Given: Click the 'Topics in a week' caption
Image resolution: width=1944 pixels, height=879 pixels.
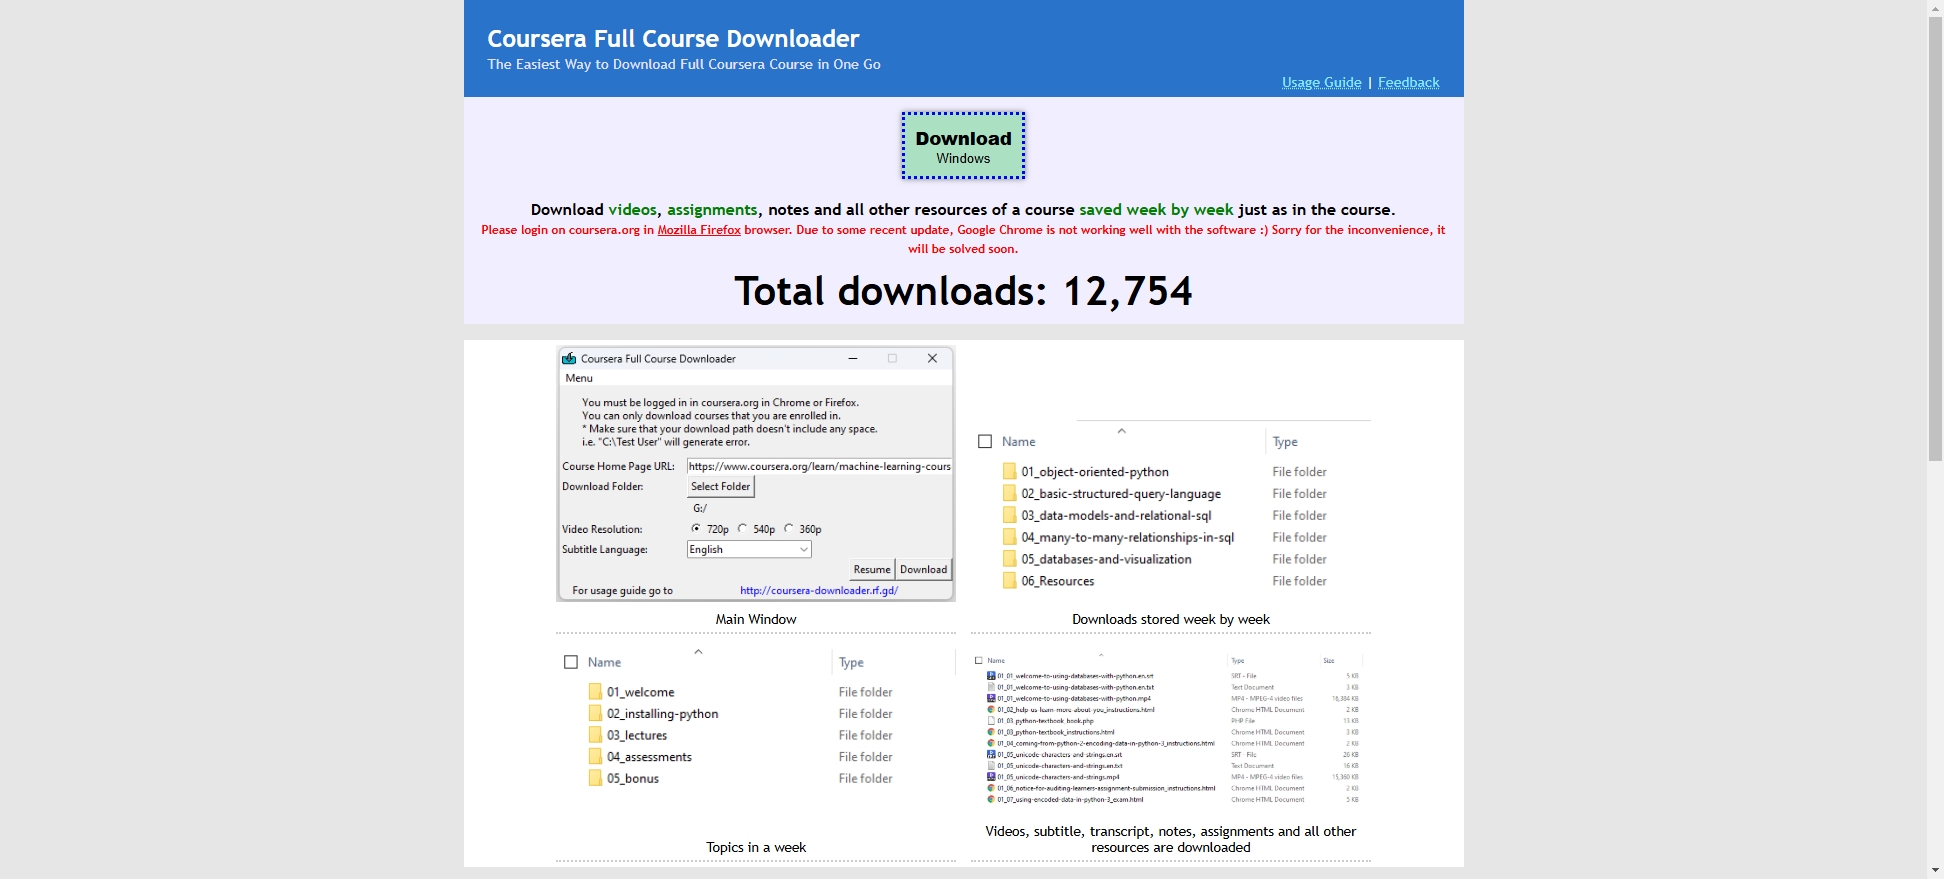Looking at the screenshot, I should coord(756,847).
